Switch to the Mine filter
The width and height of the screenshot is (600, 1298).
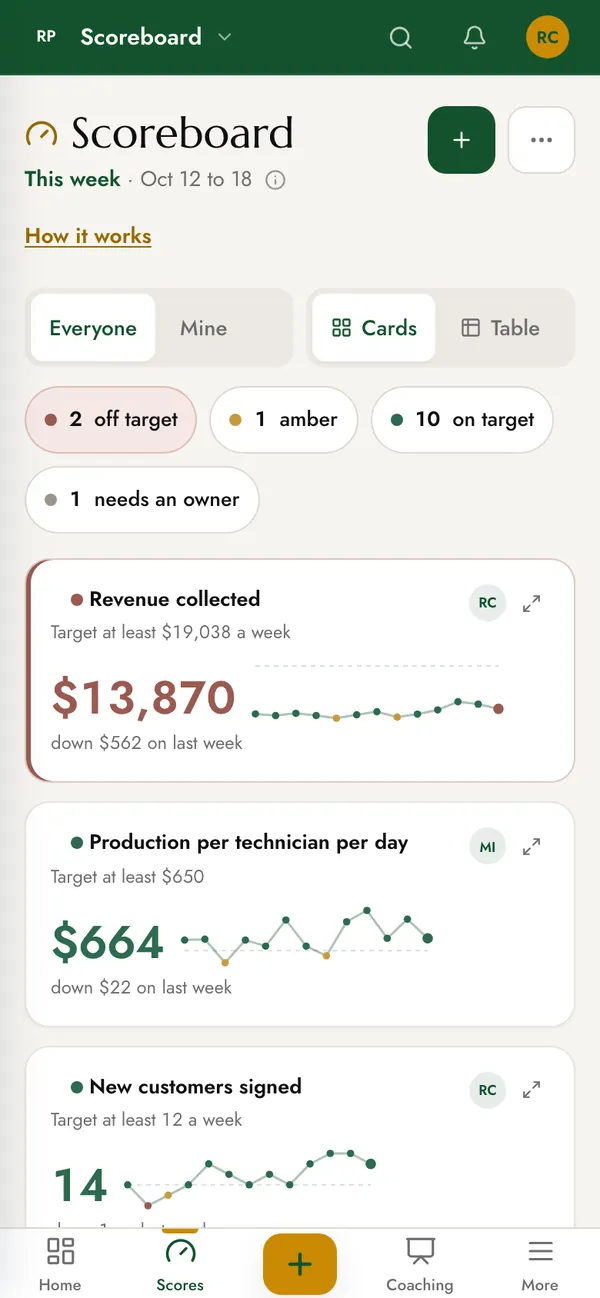pos(204,328)
